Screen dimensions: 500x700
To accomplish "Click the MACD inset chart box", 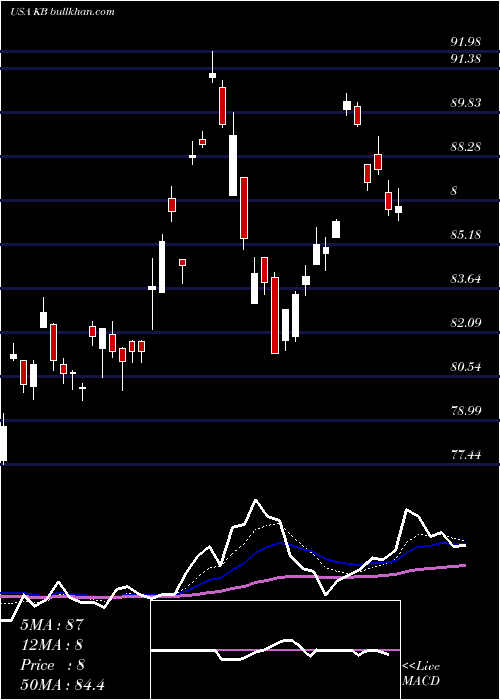I will coord(275,650).
